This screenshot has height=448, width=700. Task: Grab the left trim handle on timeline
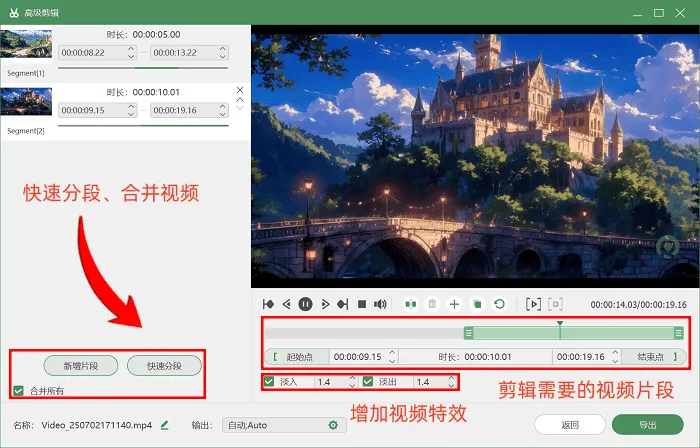tap(468, 333)
